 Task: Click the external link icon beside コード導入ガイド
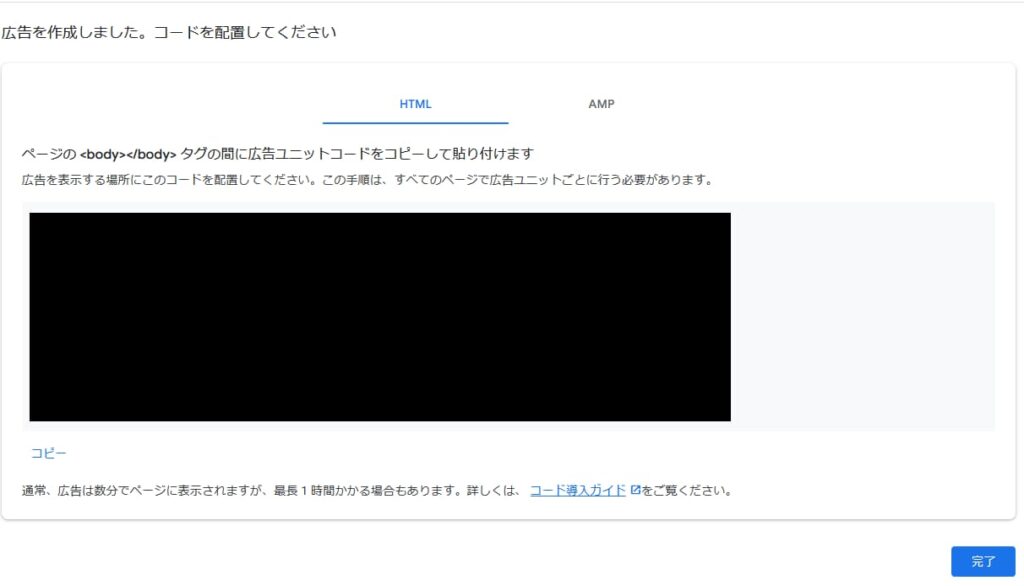pos(635,490)
